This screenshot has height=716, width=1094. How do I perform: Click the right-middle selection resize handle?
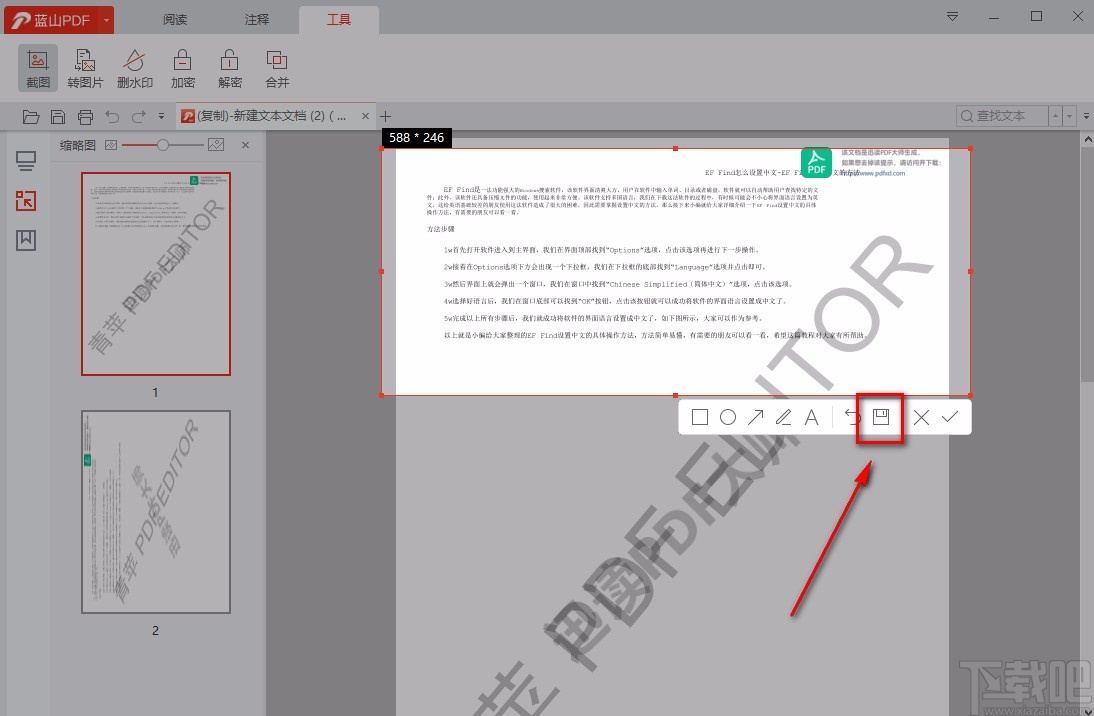coord(971,271)
